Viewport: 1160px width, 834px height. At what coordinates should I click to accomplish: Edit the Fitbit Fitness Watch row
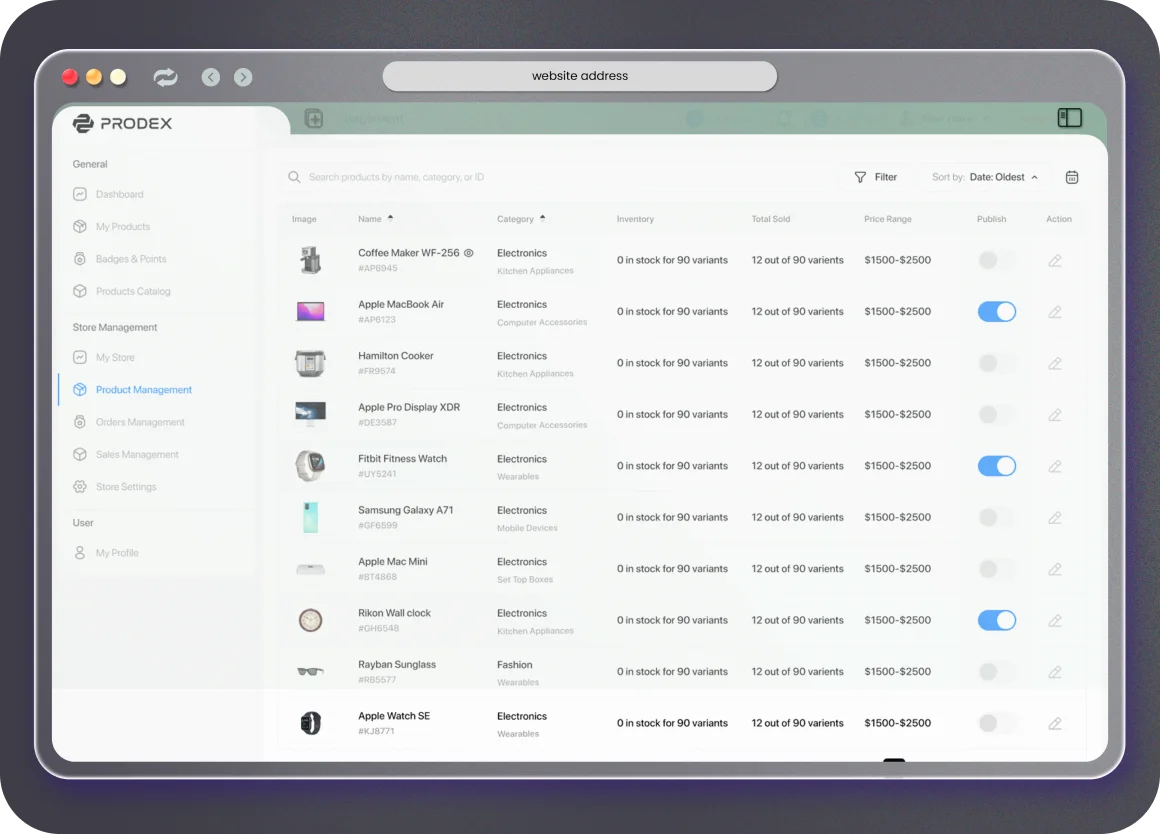(1054, 466)
